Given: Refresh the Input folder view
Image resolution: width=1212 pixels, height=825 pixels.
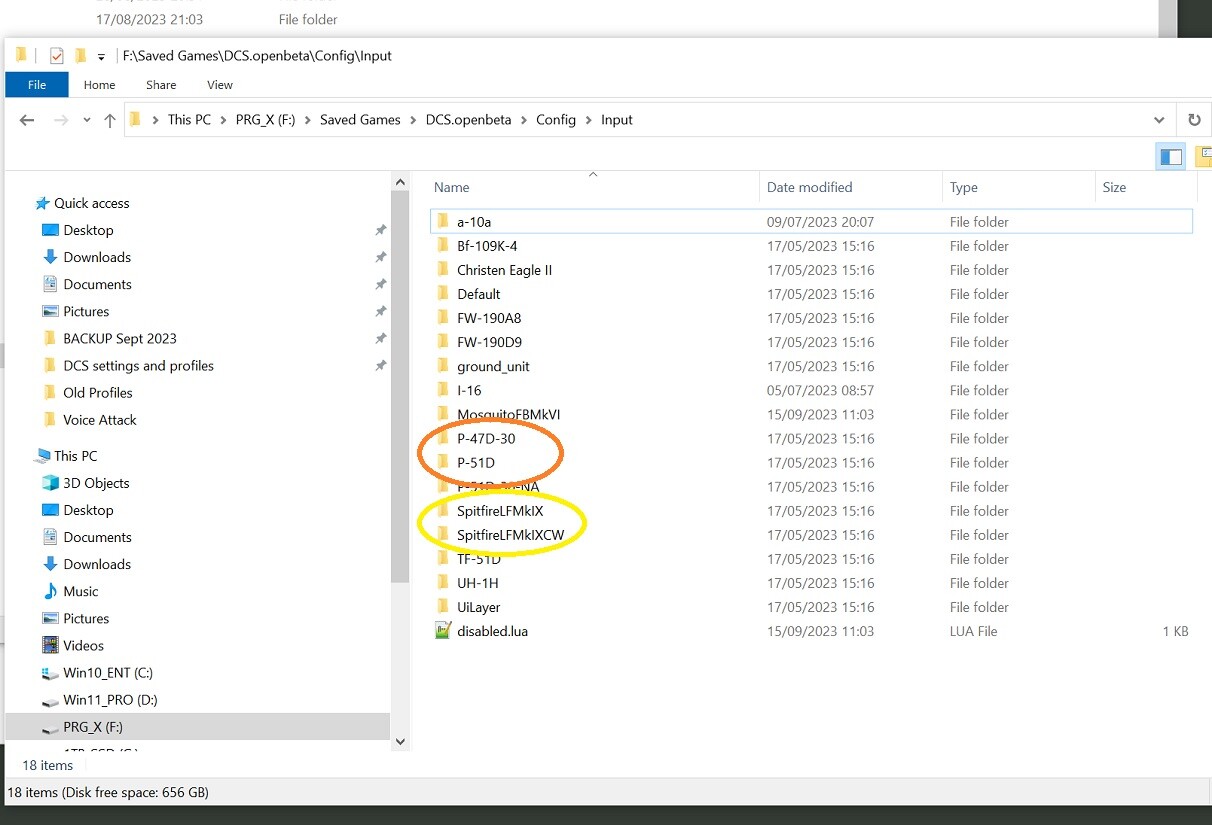Looking at the screenshot, I should coord(1194,120).
